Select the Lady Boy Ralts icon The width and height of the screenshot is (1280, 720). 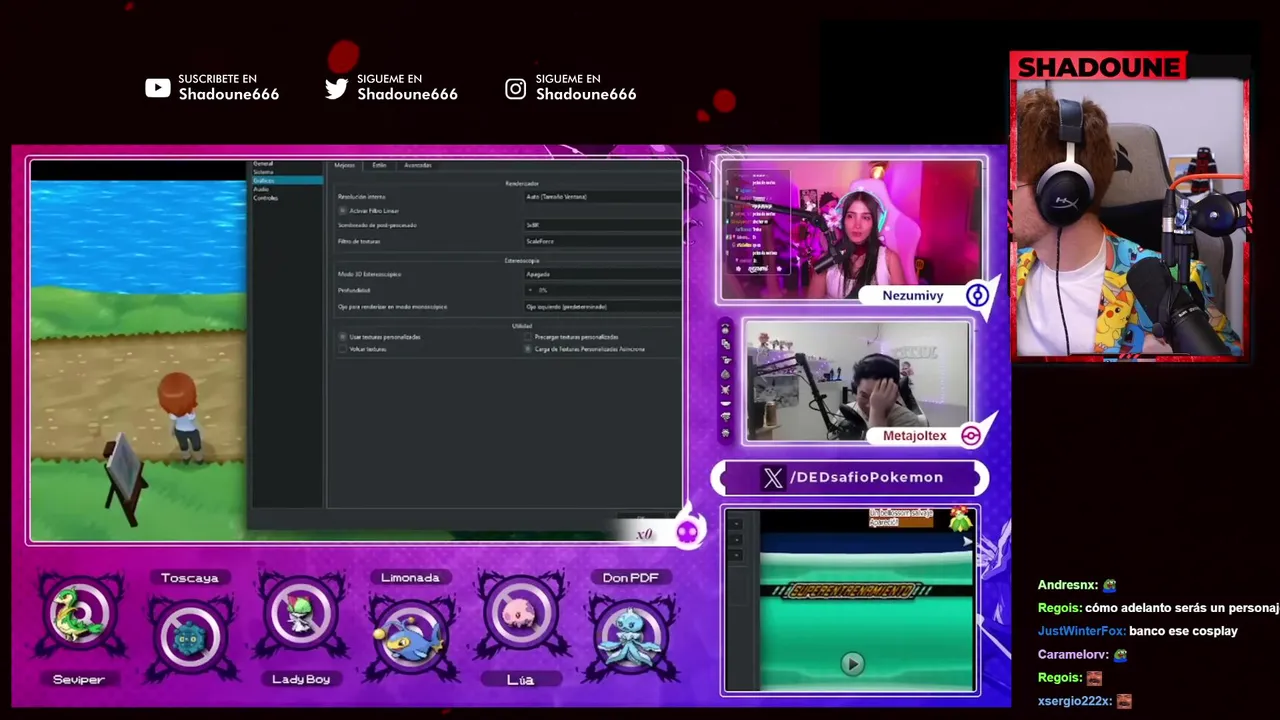(x=300, y=616)
